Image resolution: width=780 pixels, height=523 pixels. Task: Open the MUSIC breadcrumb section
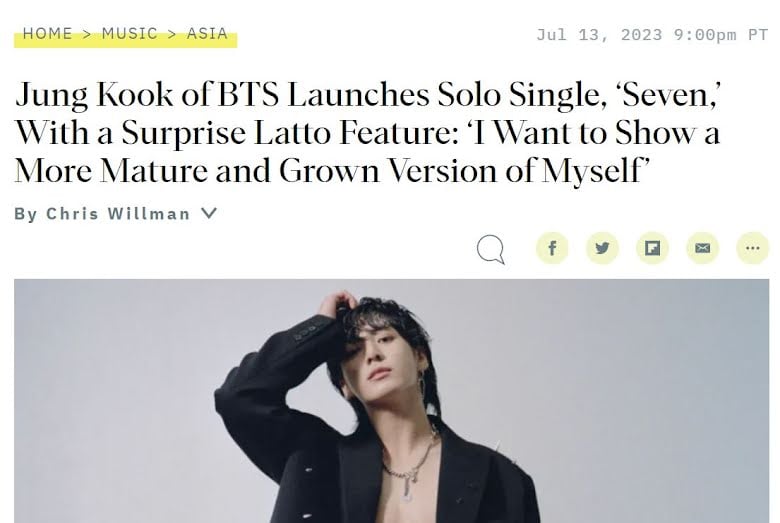point(130,33)
